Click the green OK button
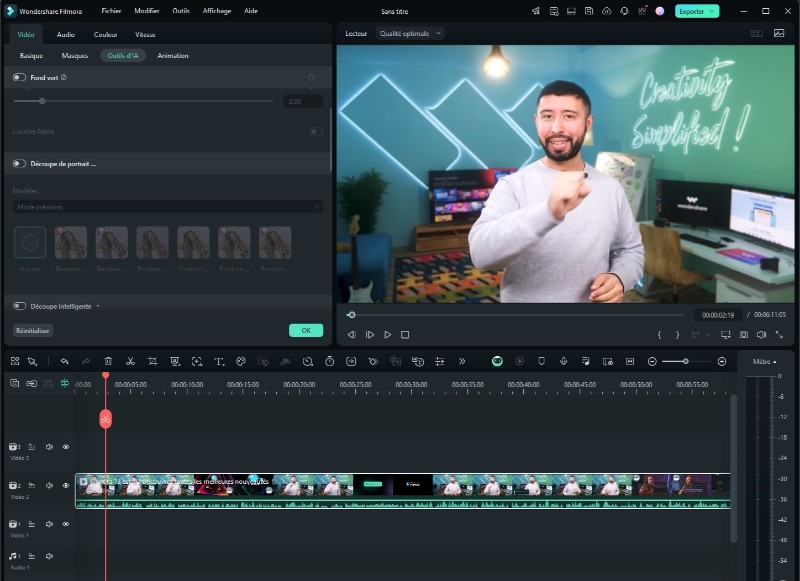Image resolution: width=800 pixels, height=581 pixels. click(306, 331)
